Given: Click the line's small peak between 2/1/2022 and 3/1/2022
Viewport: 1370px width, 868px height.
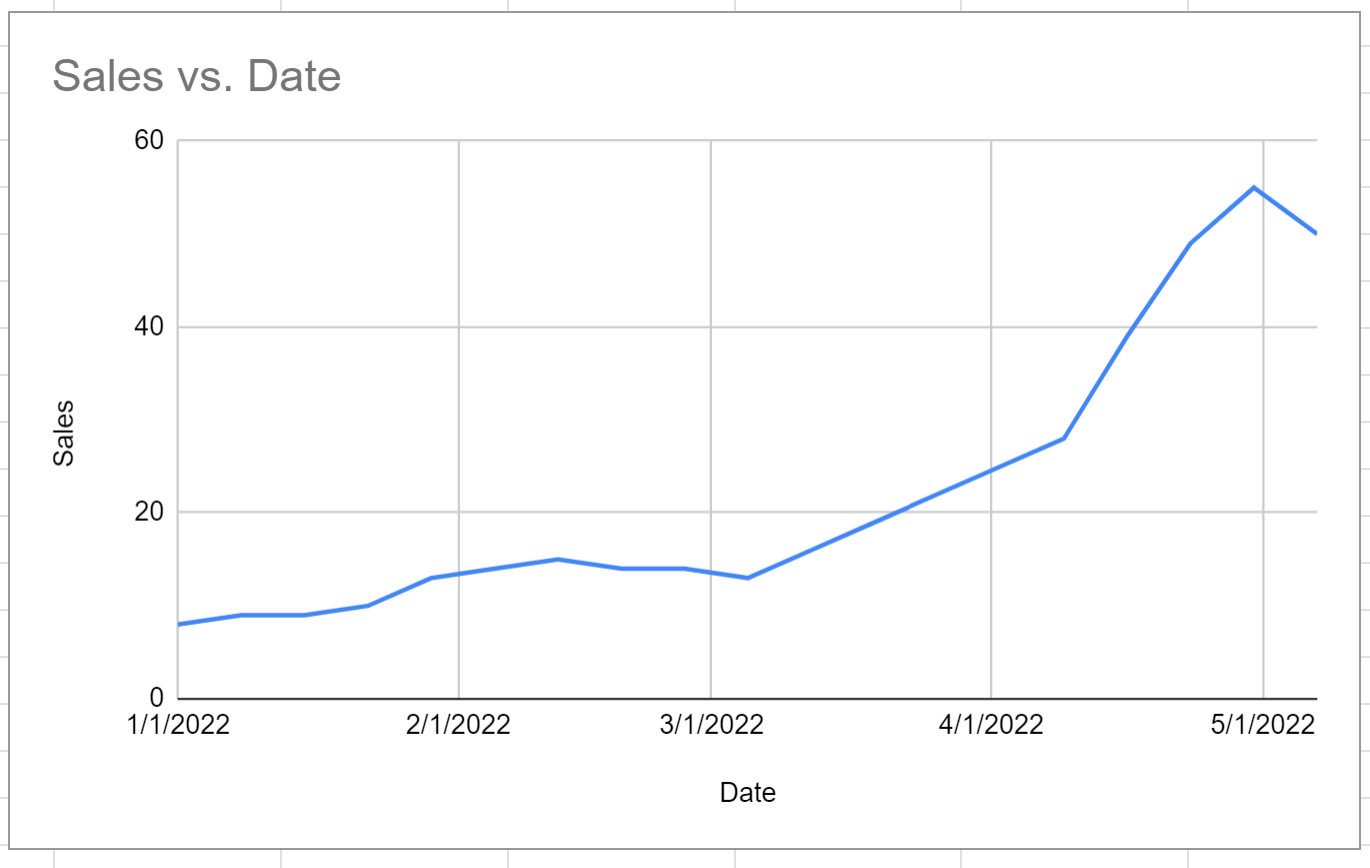Looking at the screenshot, I should (558, 559).
